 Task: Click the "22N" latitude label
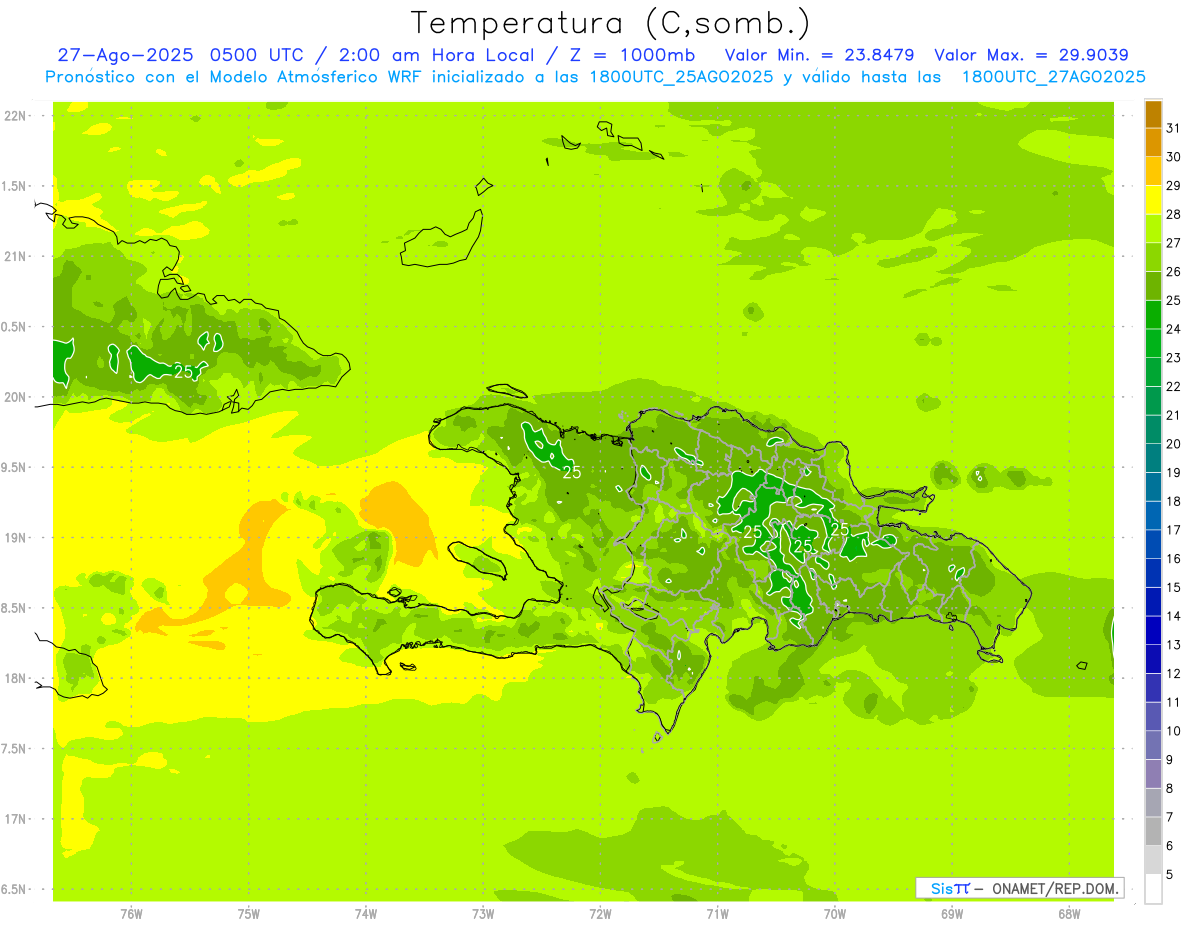coord(16,116)
